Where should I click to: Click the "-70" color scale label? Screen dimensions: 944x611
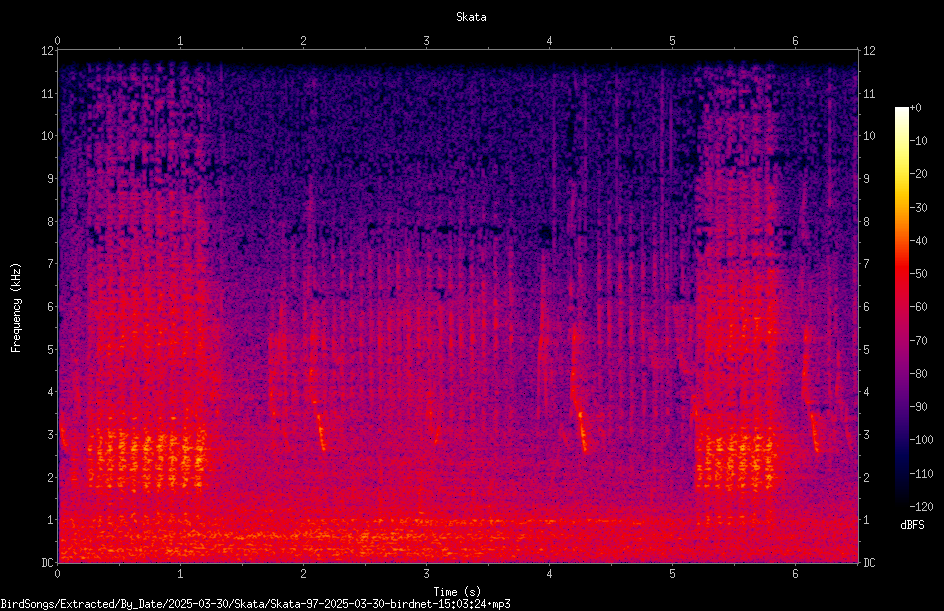click(918, 341)
